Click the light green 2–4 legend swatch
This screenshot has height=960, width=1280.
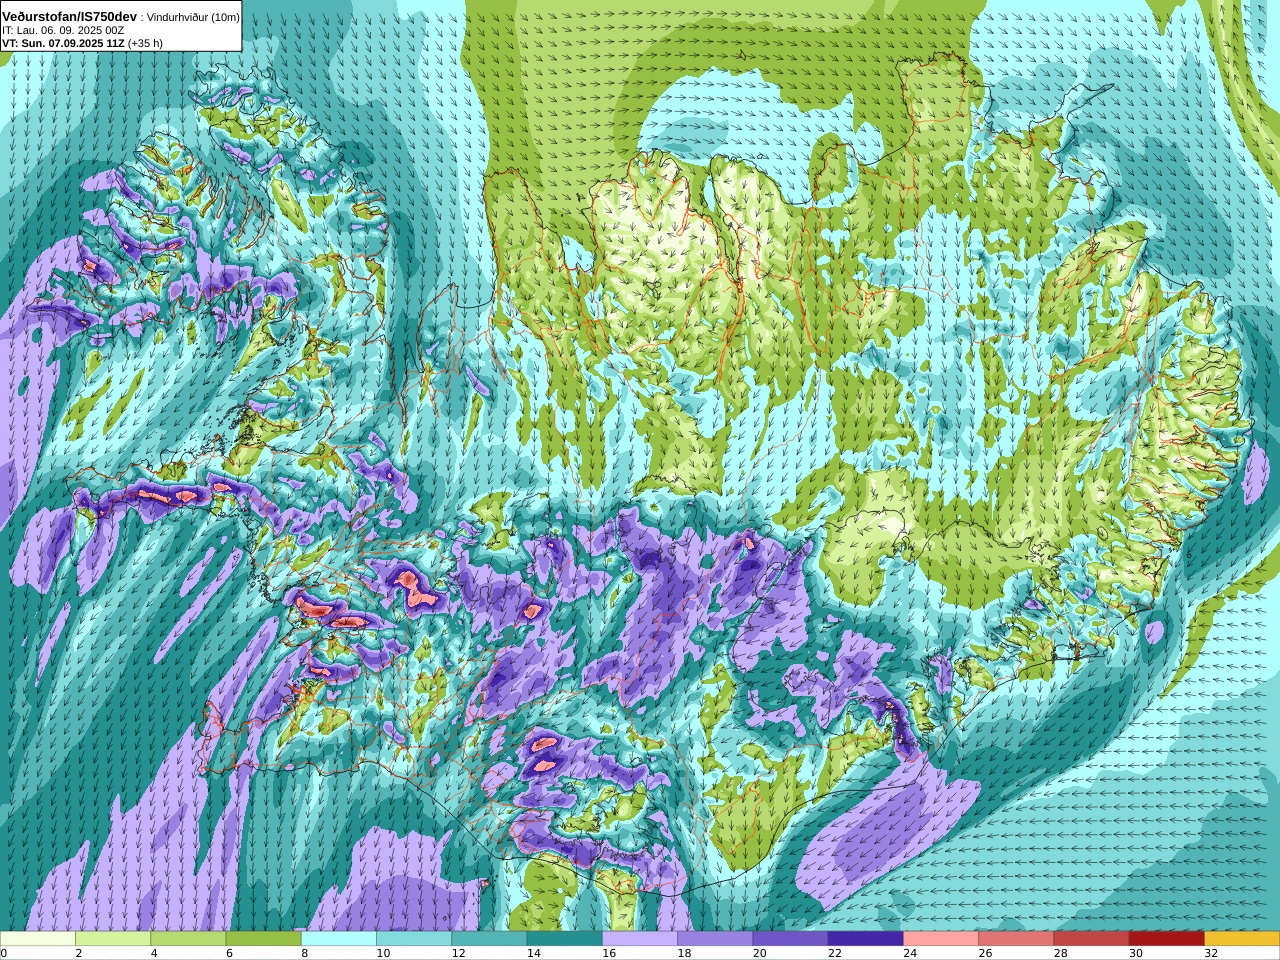click(113, 939)
